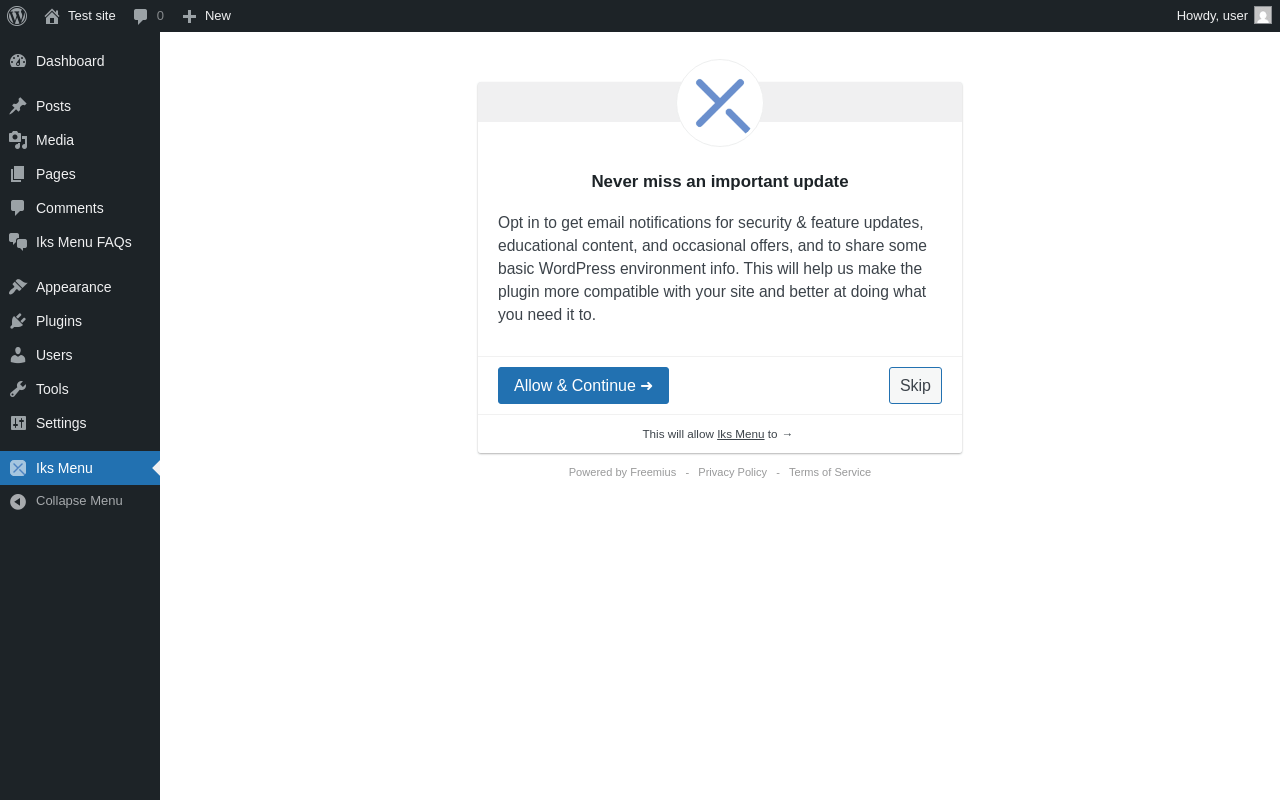Screen dimensions: 1280x800
Task: Click the plus icon next to New
Action: 189,16
